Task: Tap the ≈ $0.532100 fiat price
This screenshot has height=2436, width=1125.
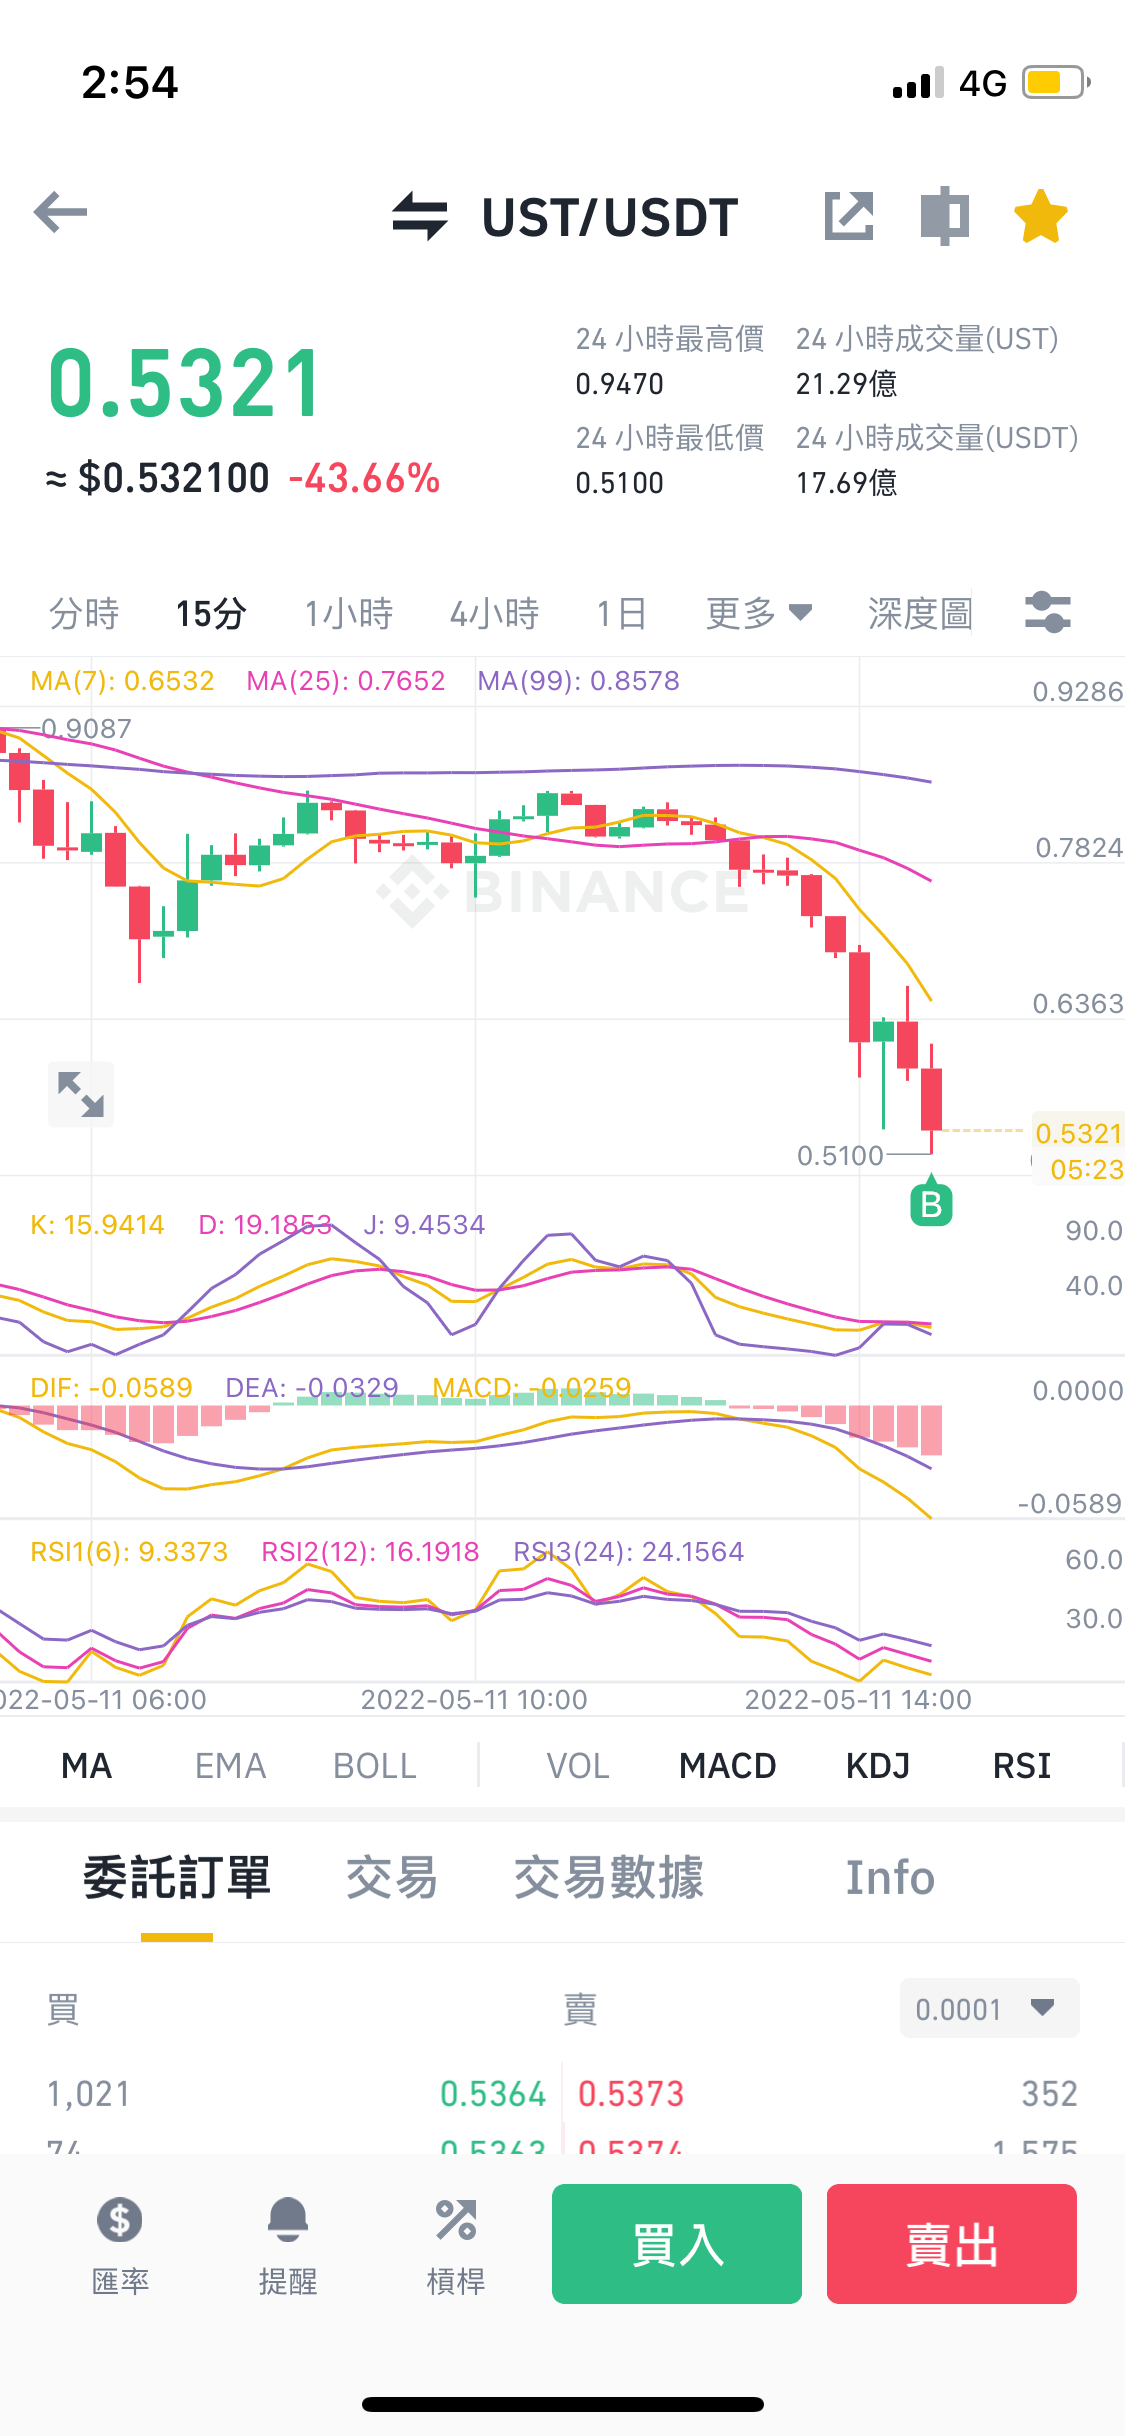Action: point(158,478)
